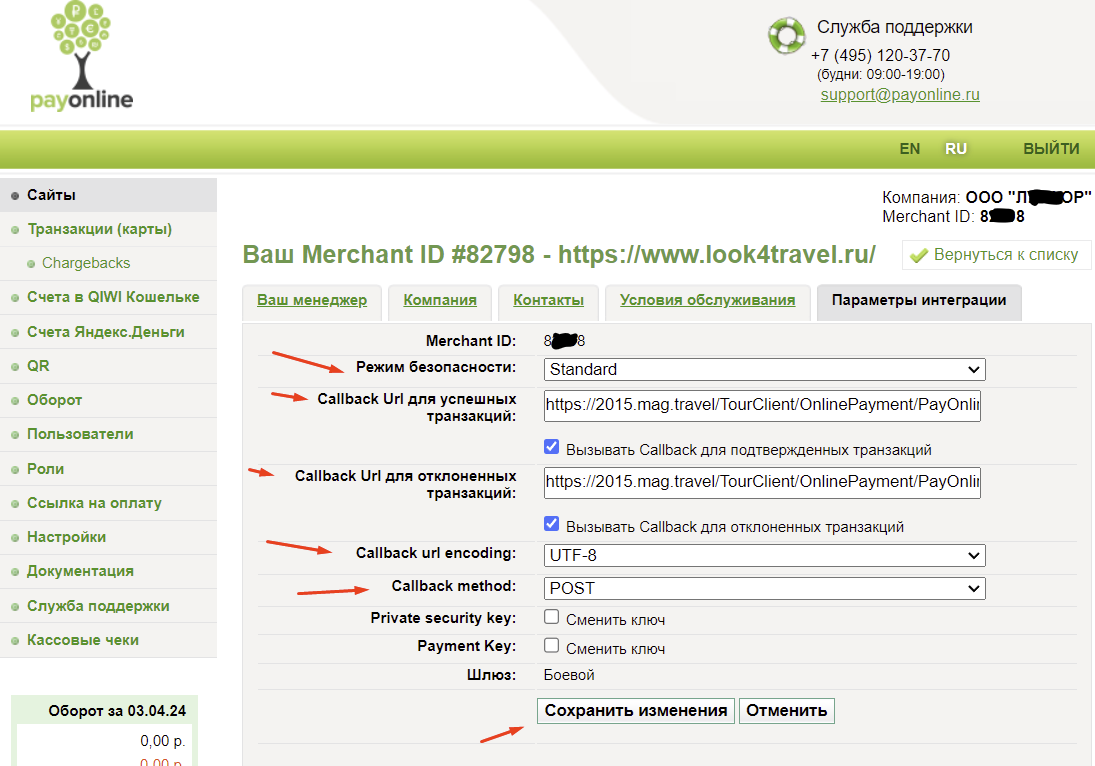Click the support lifebuoy icon

(786, 35)
